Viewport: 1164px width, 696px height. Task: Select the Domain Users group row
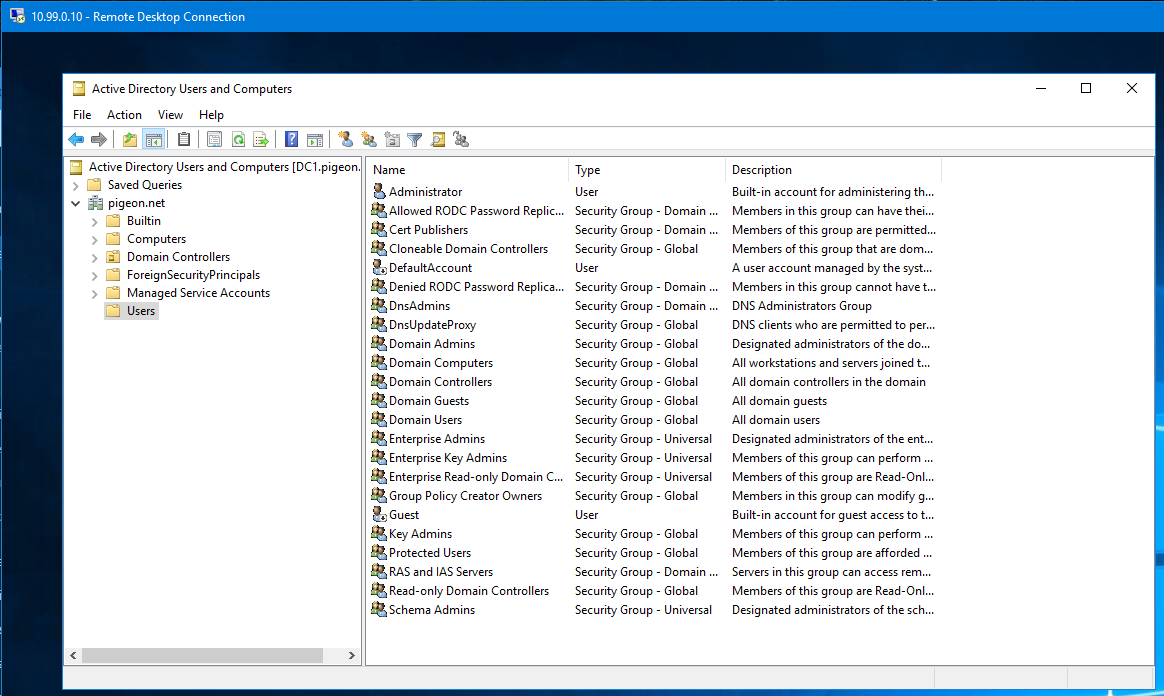tap(653, 419)
